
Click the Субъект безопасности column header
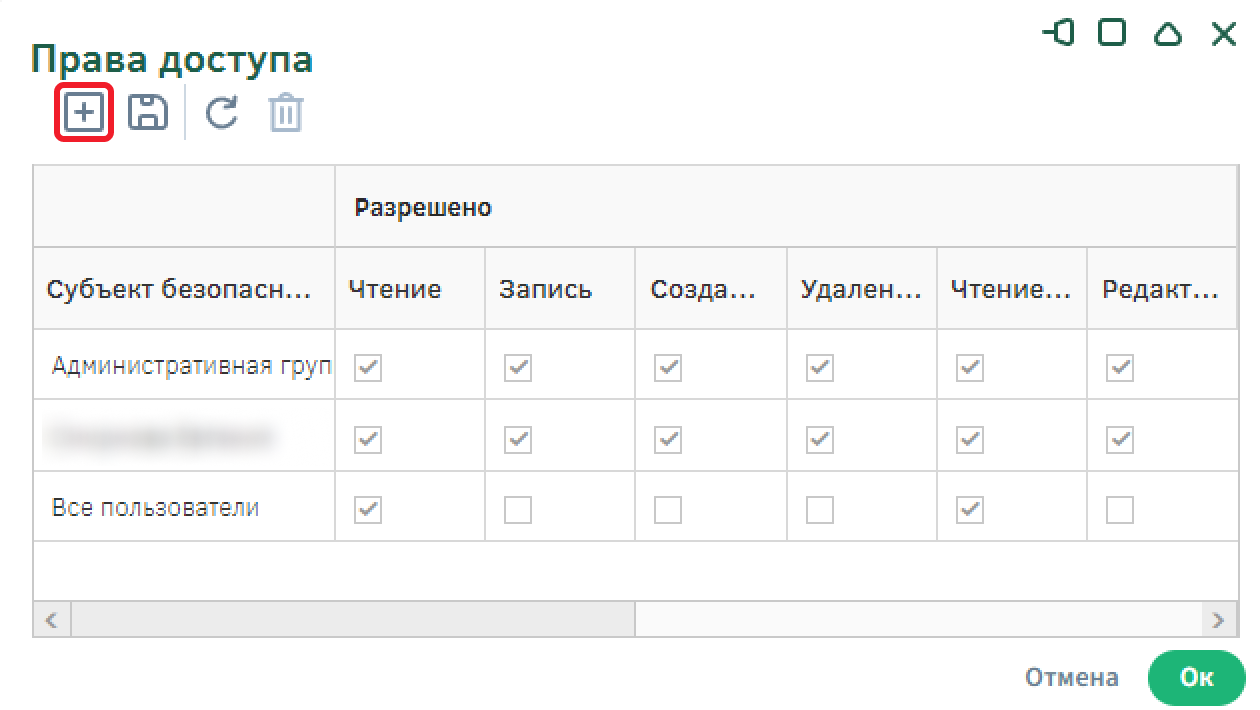tap(180, 290)
